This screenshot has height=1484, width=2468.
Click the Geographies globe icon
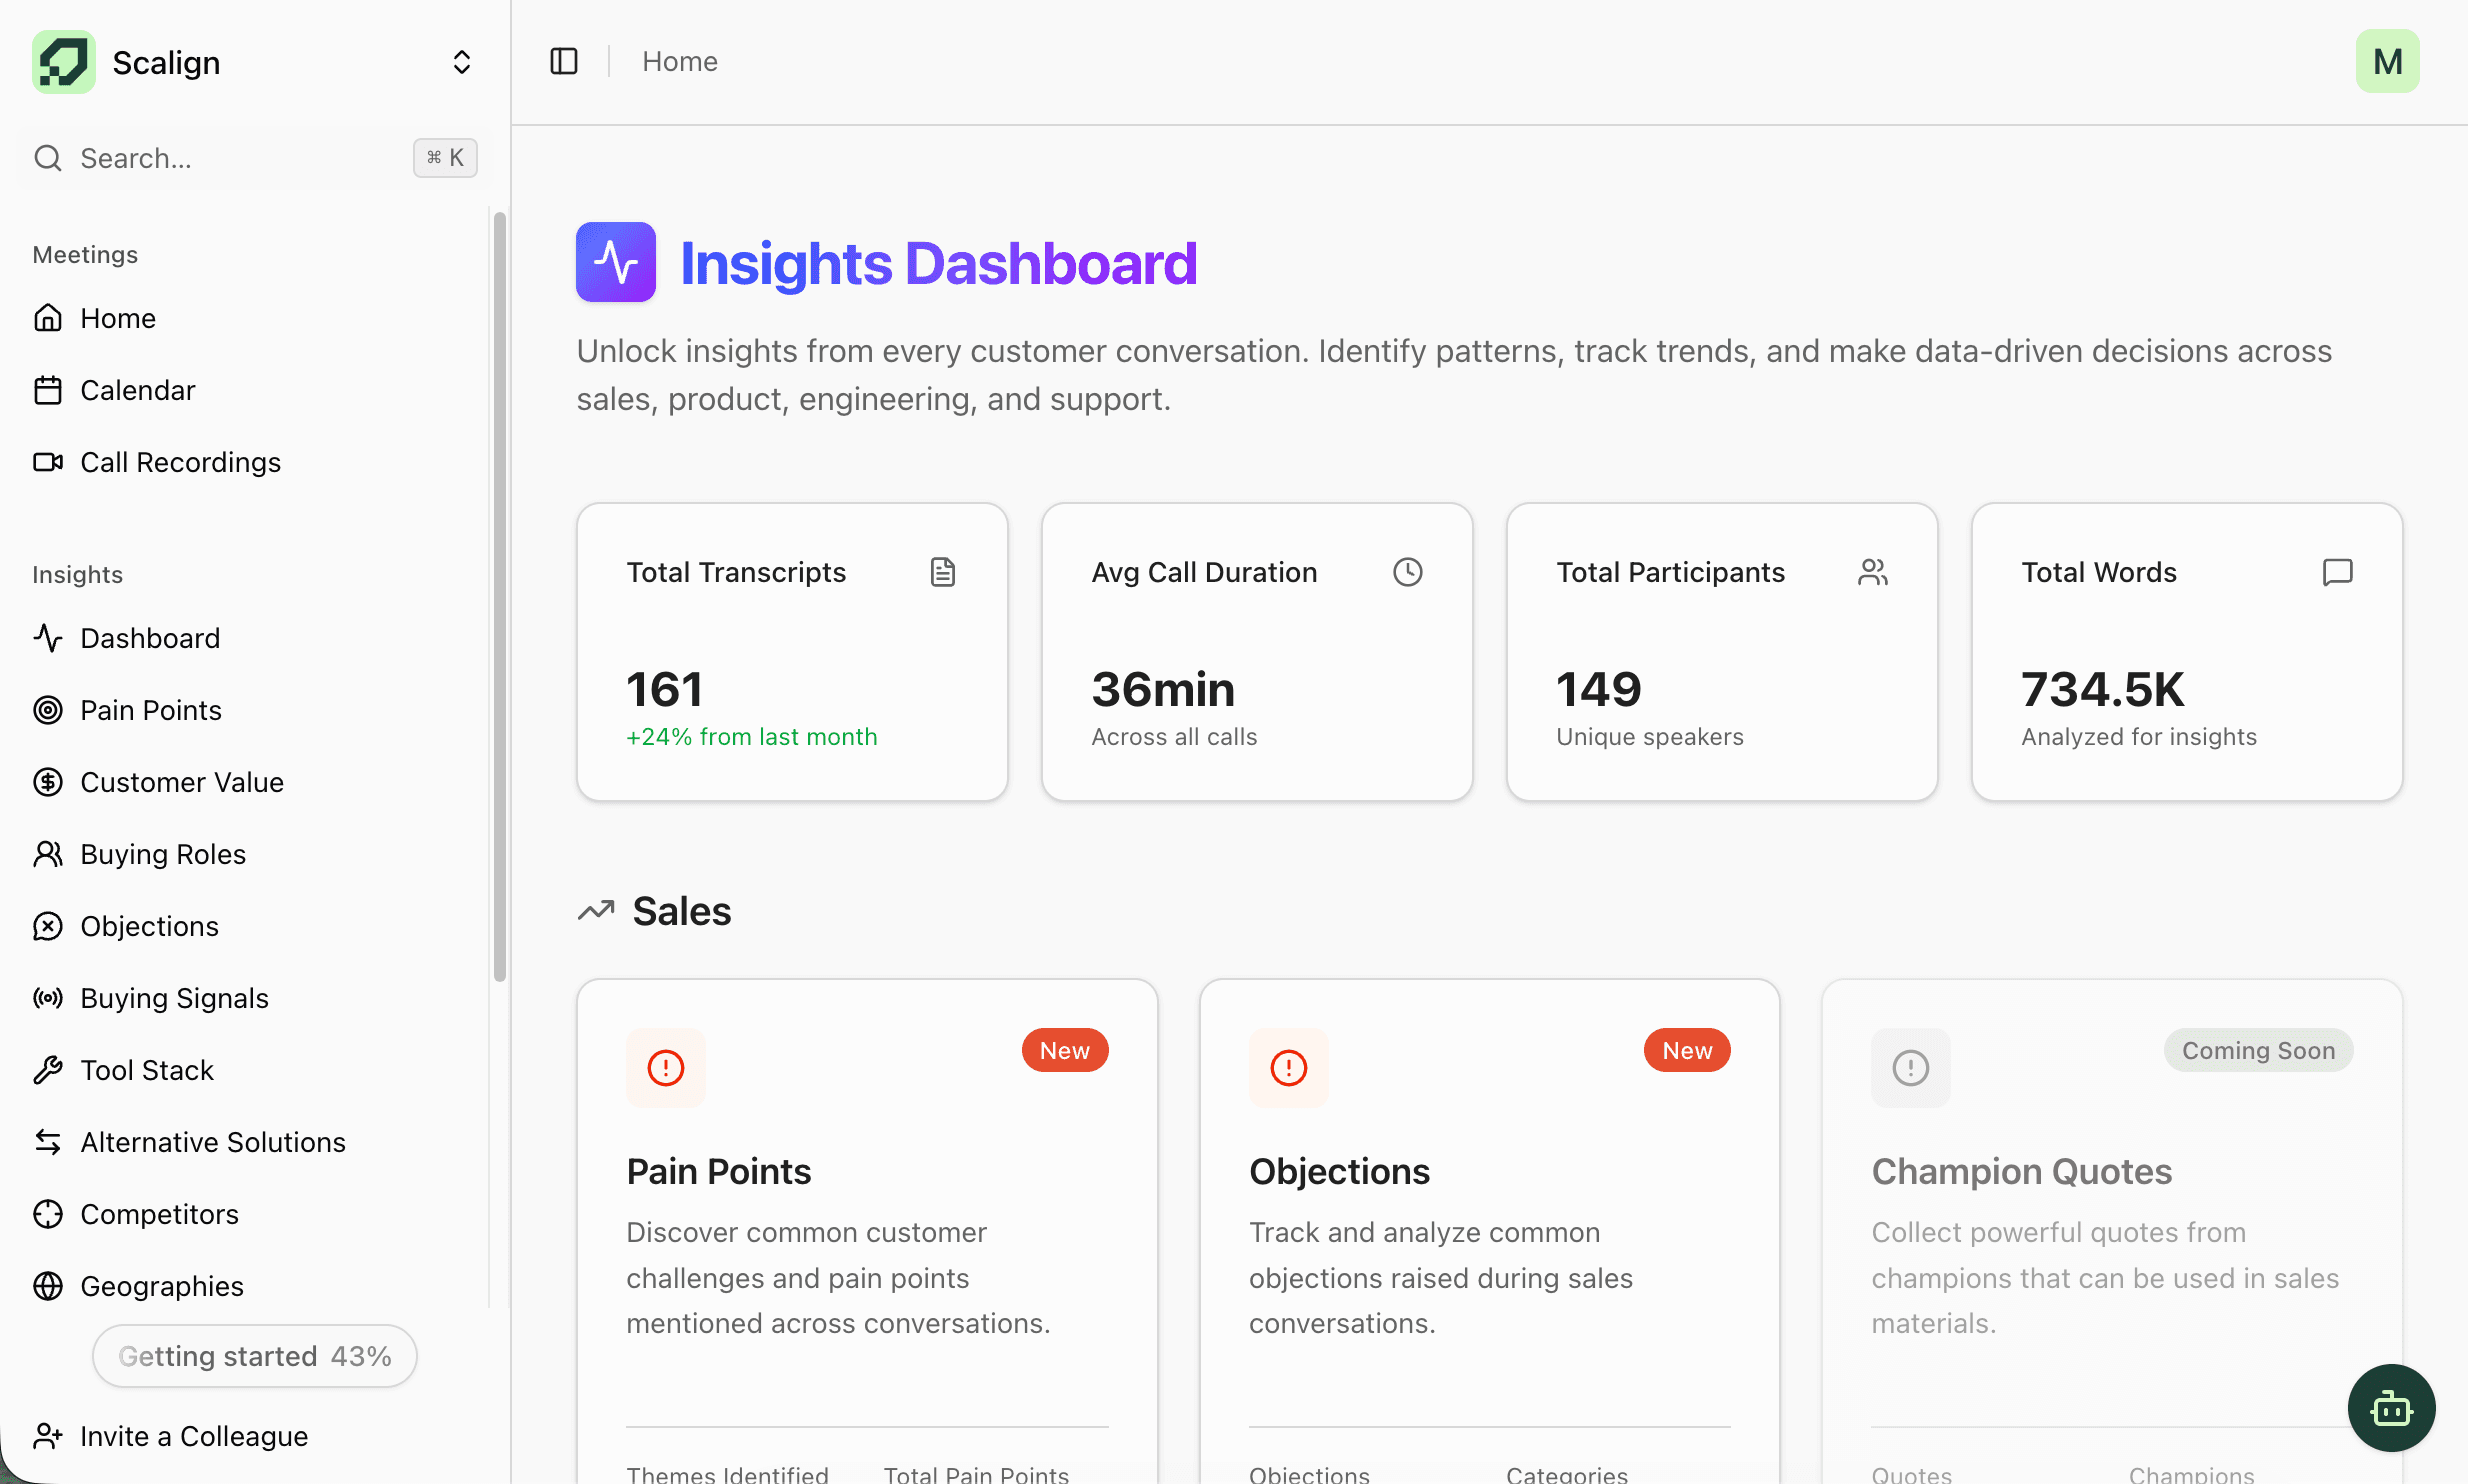point(48,1286)
